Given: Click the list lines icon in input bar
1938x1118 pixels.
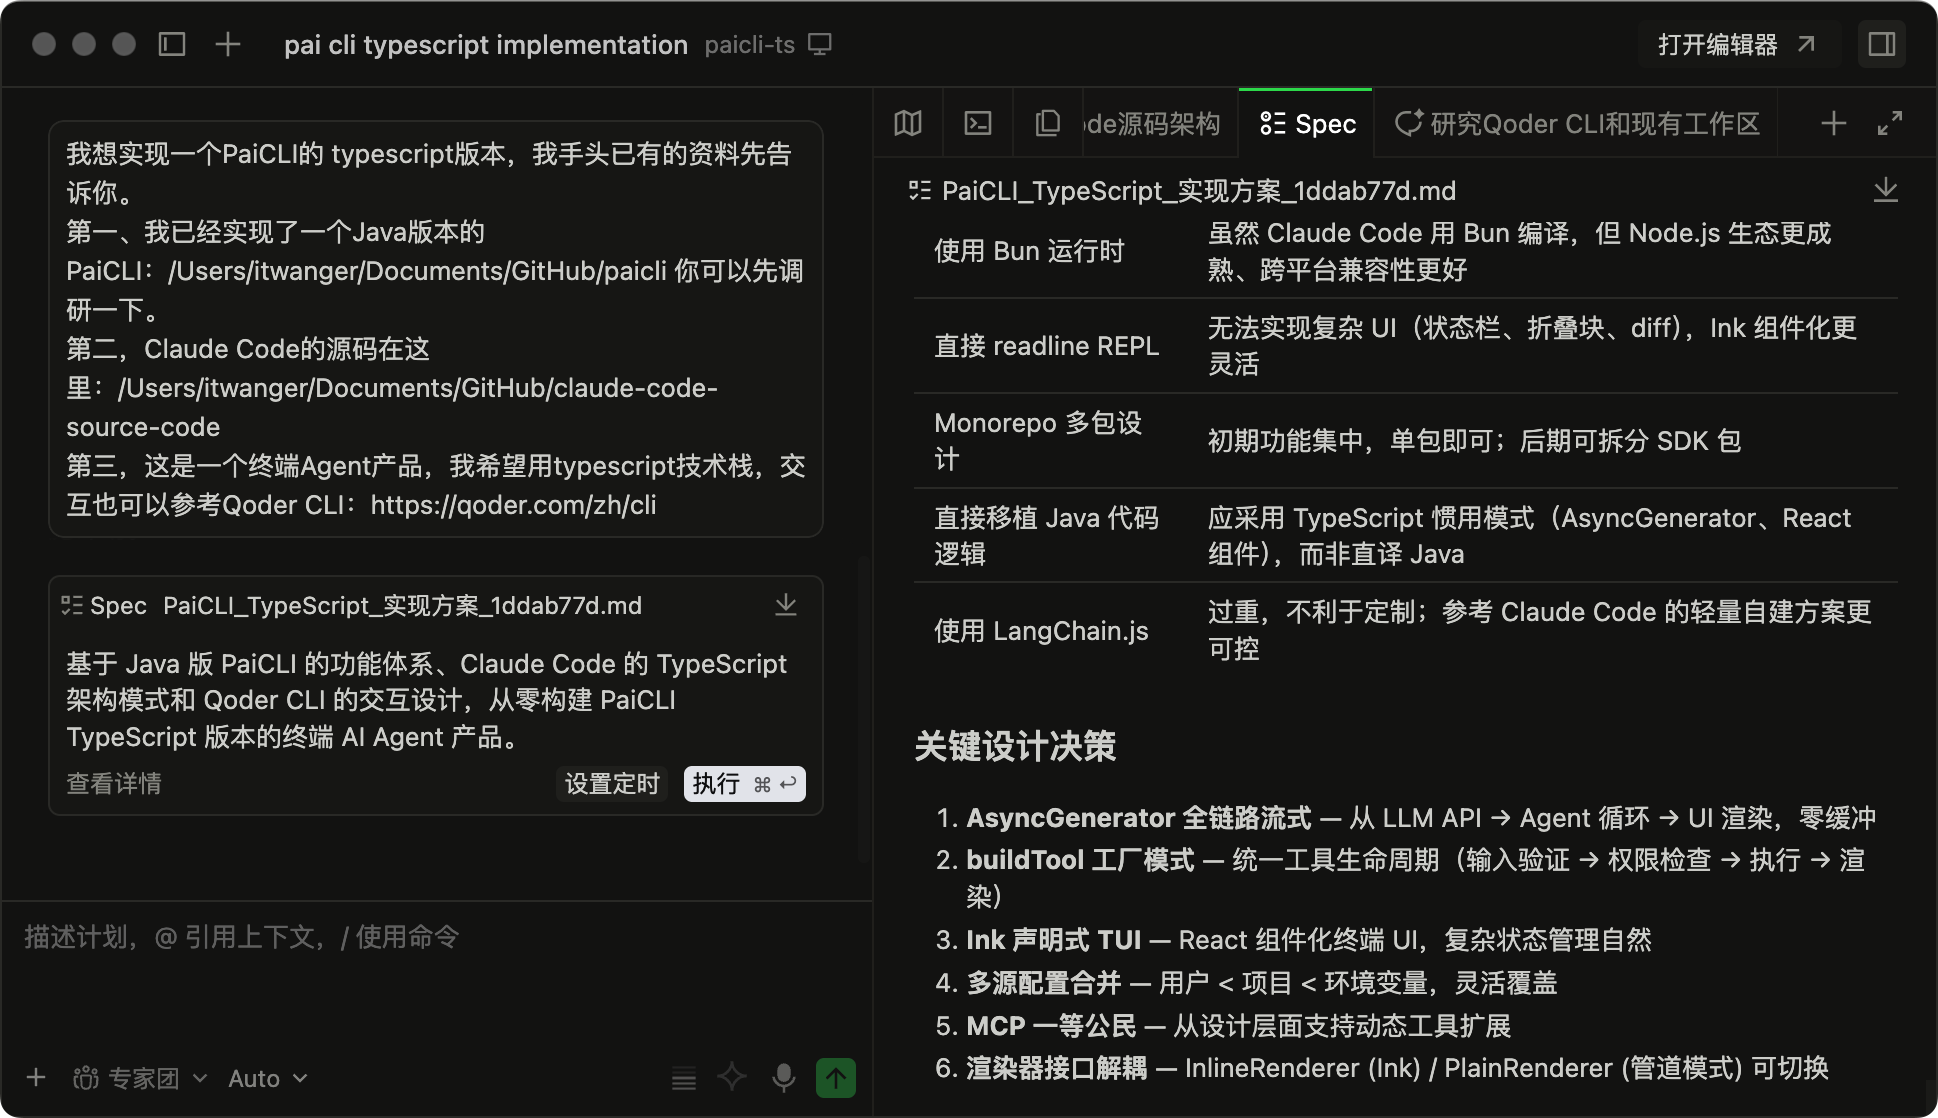Looking at the screenshot, I should pyautogui.click(x=684, y=1078).
